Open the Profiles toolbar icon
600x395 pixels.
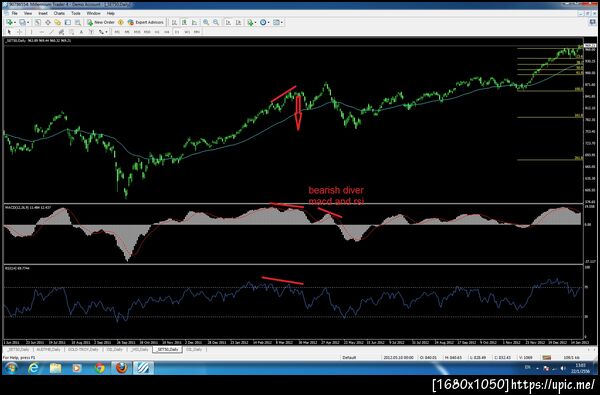click(x=22, y=22)
